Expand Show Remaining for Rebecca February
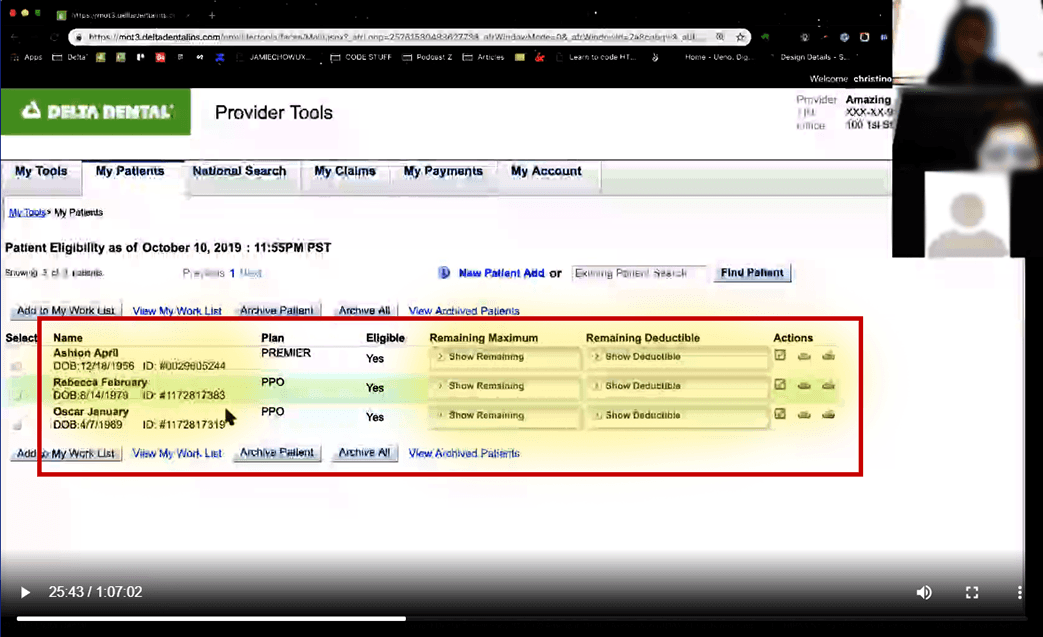This screenshot has width=1043, height=637. [x=505, y=386]
